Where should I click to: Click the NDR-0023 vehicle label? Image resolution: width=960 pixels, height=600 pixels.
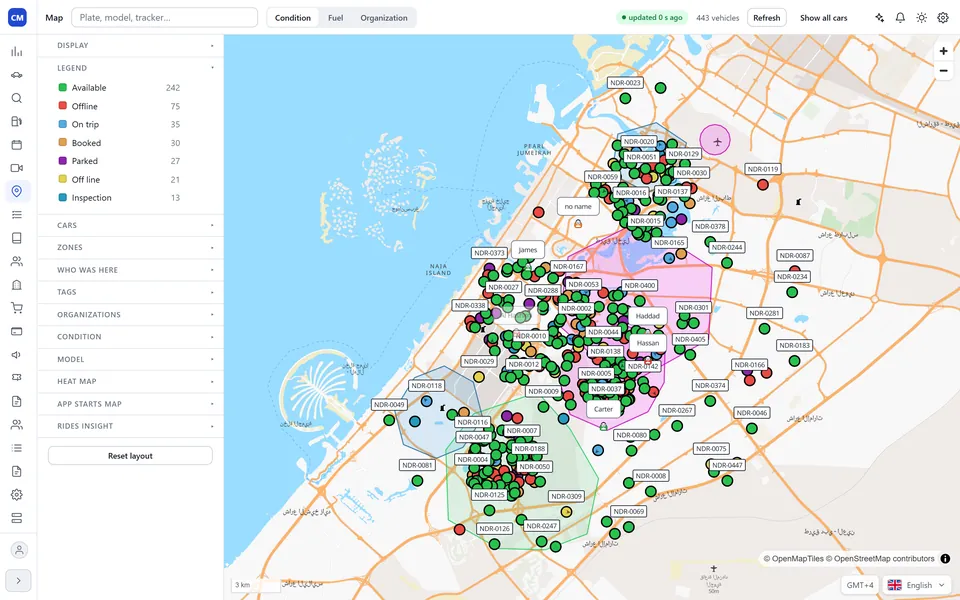point(625,83)
